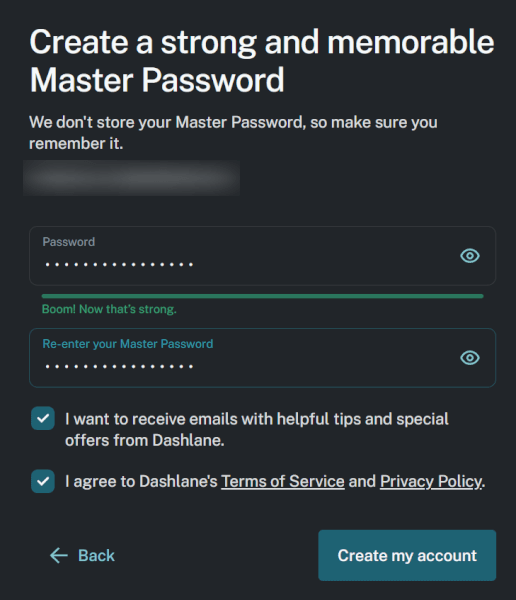The image size is (516, 600).
Task: Click the "Re-enter your Master Password" label
Action: (x=127, y=344)
